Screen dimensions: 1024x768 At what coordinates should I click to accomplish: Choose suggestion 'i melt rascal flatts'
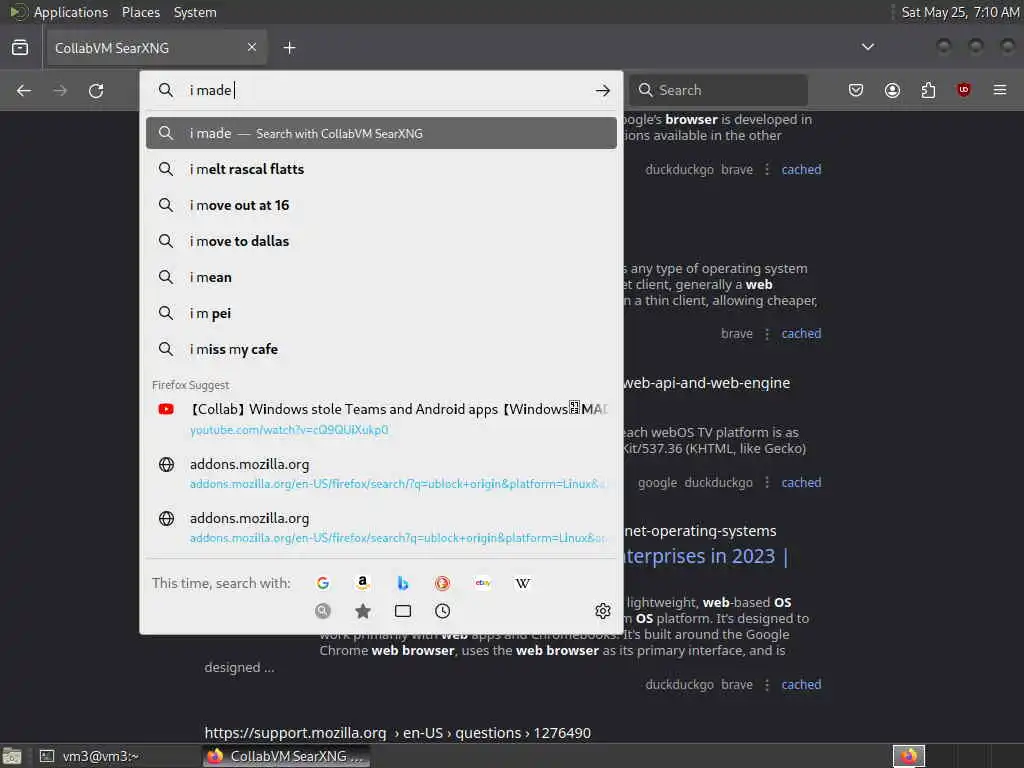pyautogui.click(x=381, y=169)
